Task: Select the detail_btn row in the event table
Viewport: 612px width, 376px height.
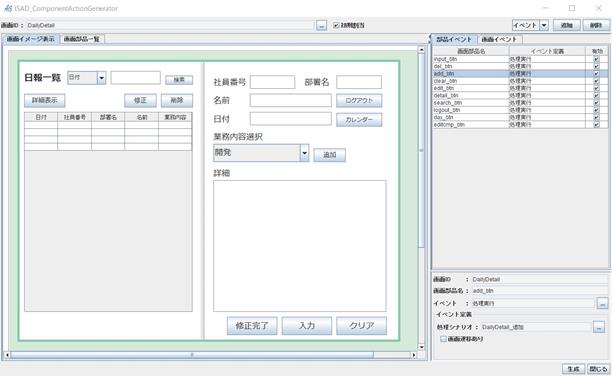Action: (x=520, y=96)
